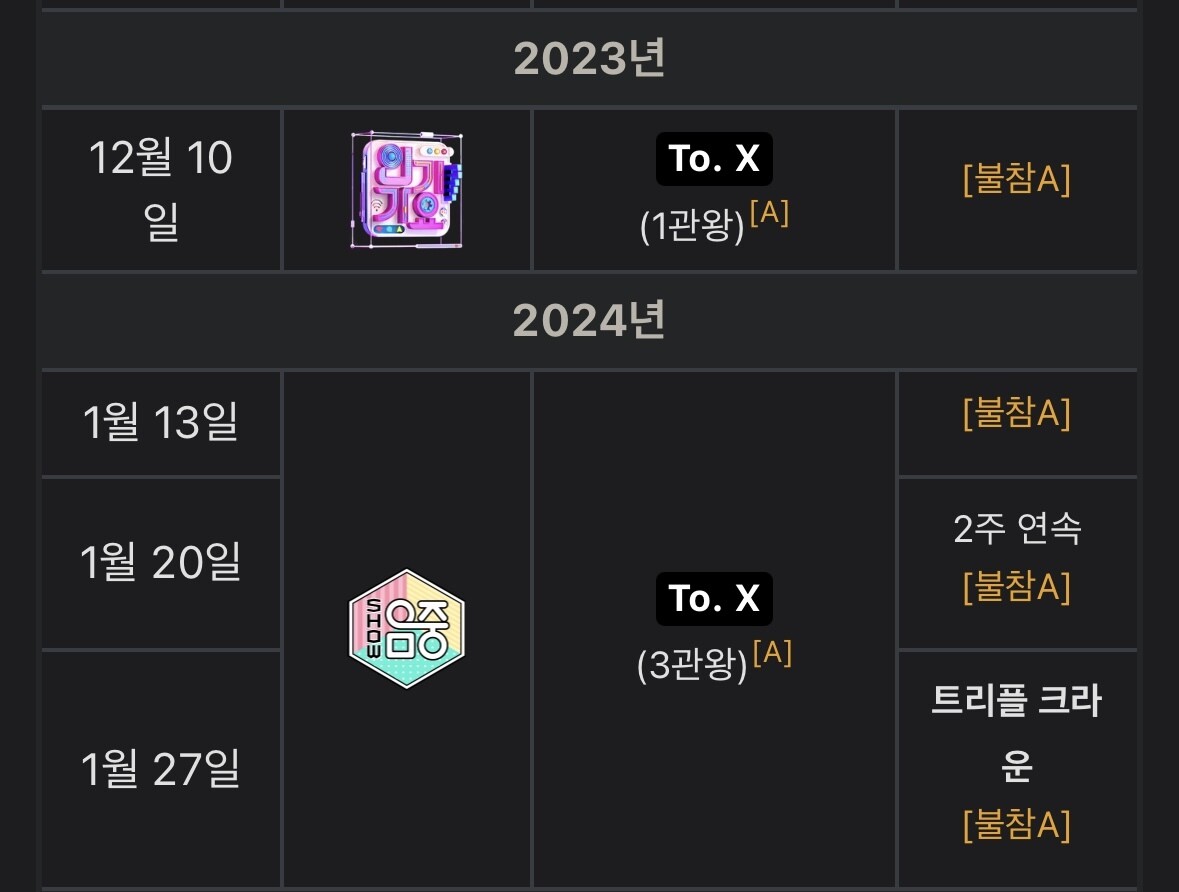1179x892 pixels.
Task: Select the 2024년 section header
Action: [589, 321]
